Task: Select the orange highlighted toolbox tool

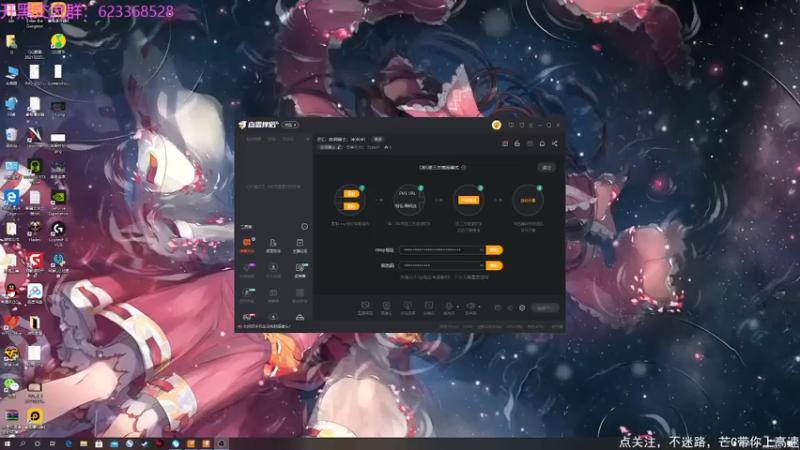Action: pyautogui.click(x=247, y=245)
